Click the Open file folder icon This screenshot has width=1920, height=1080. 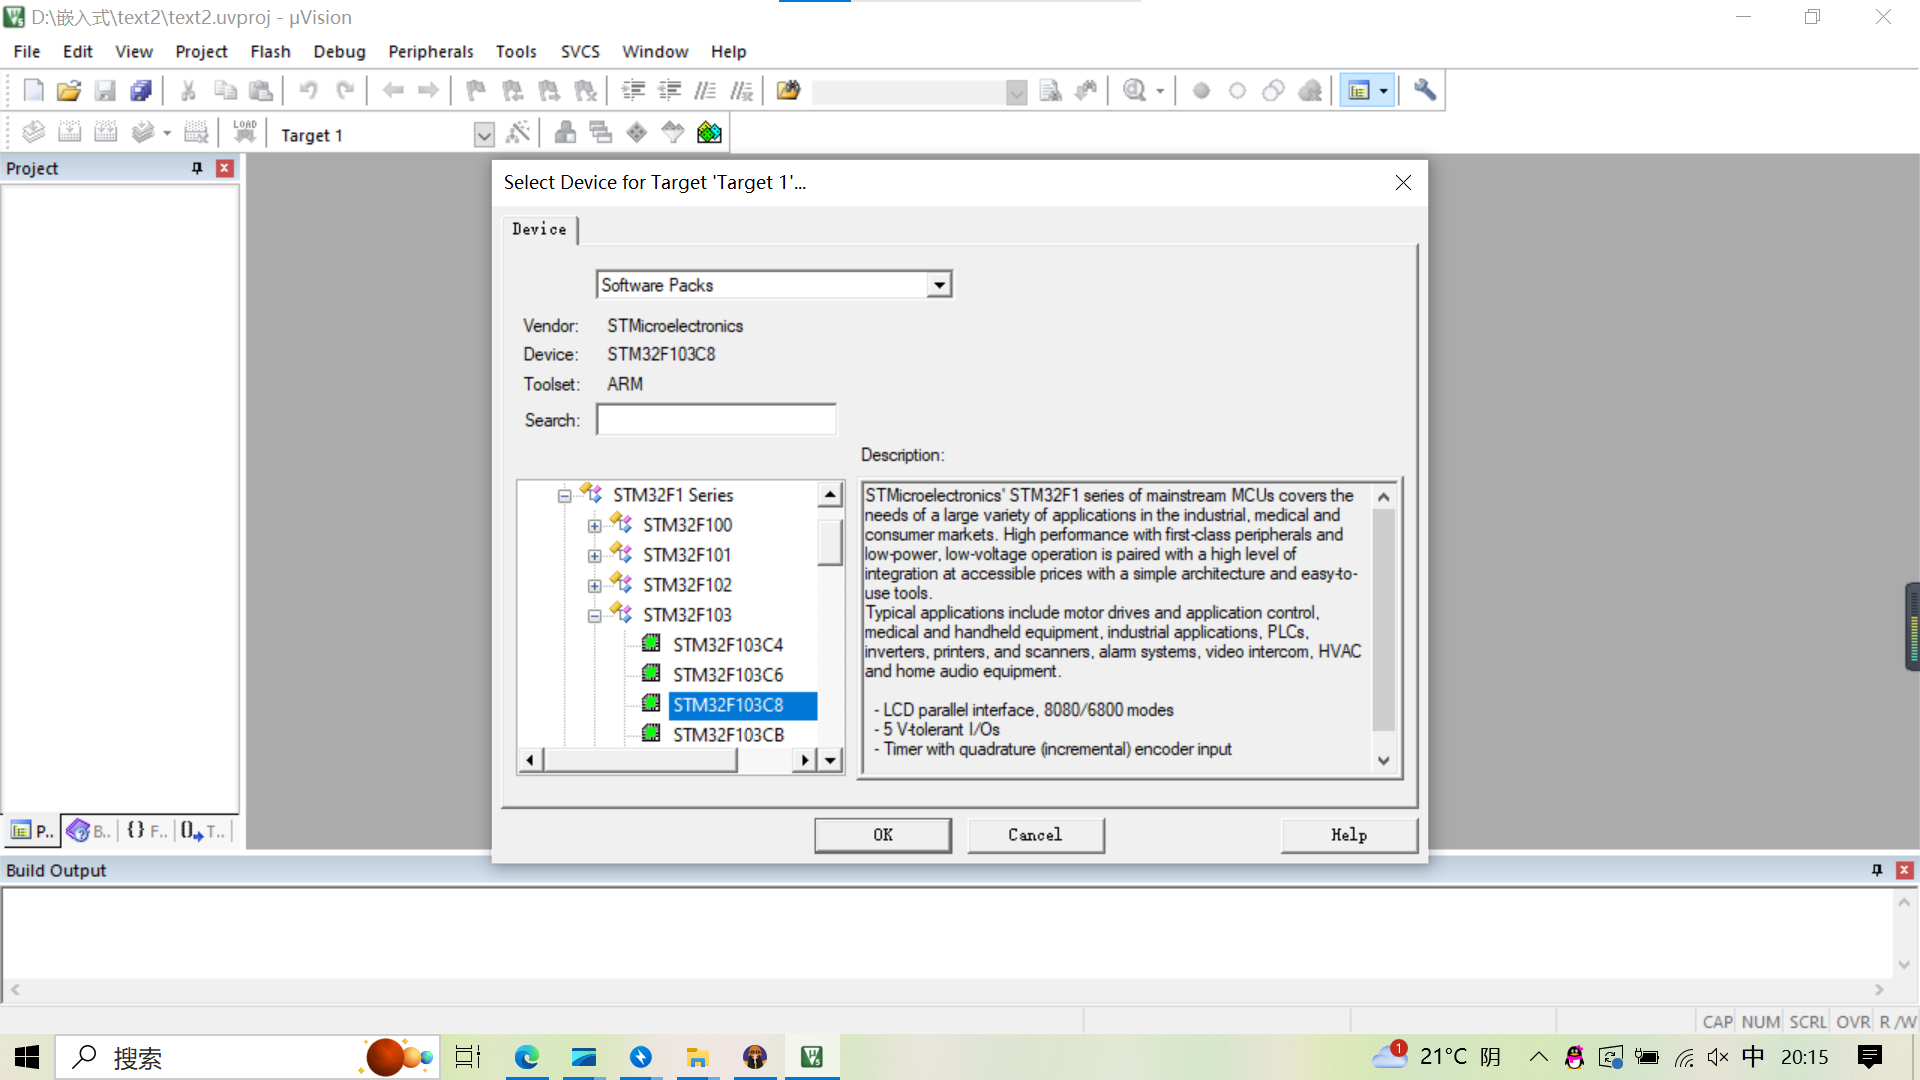coord(68,91)
